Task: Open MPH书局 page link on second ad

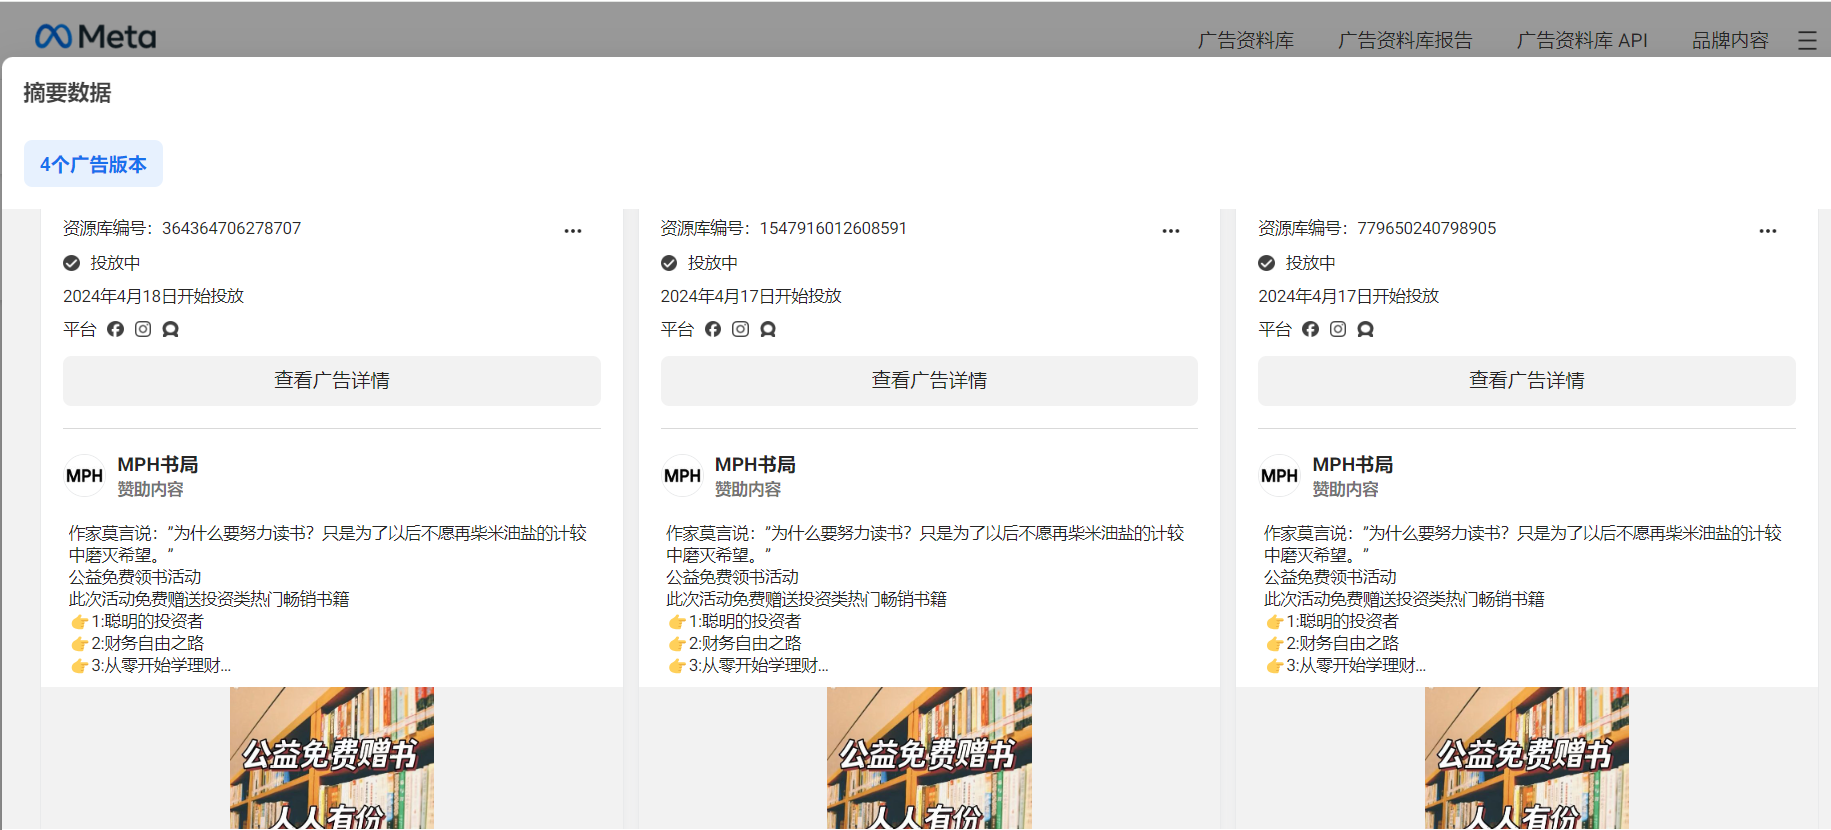Action: coord(755,465)
